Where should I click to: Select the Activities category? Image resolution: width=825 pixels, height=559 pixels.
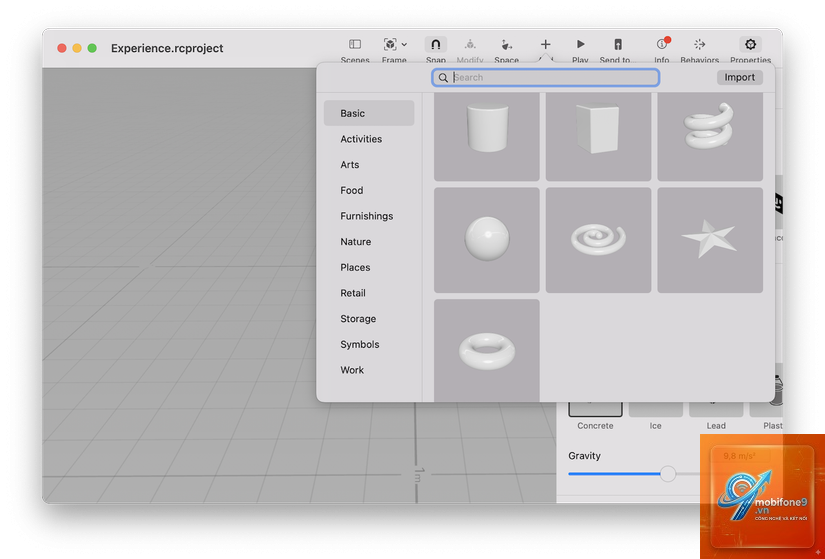pos(369,139)
